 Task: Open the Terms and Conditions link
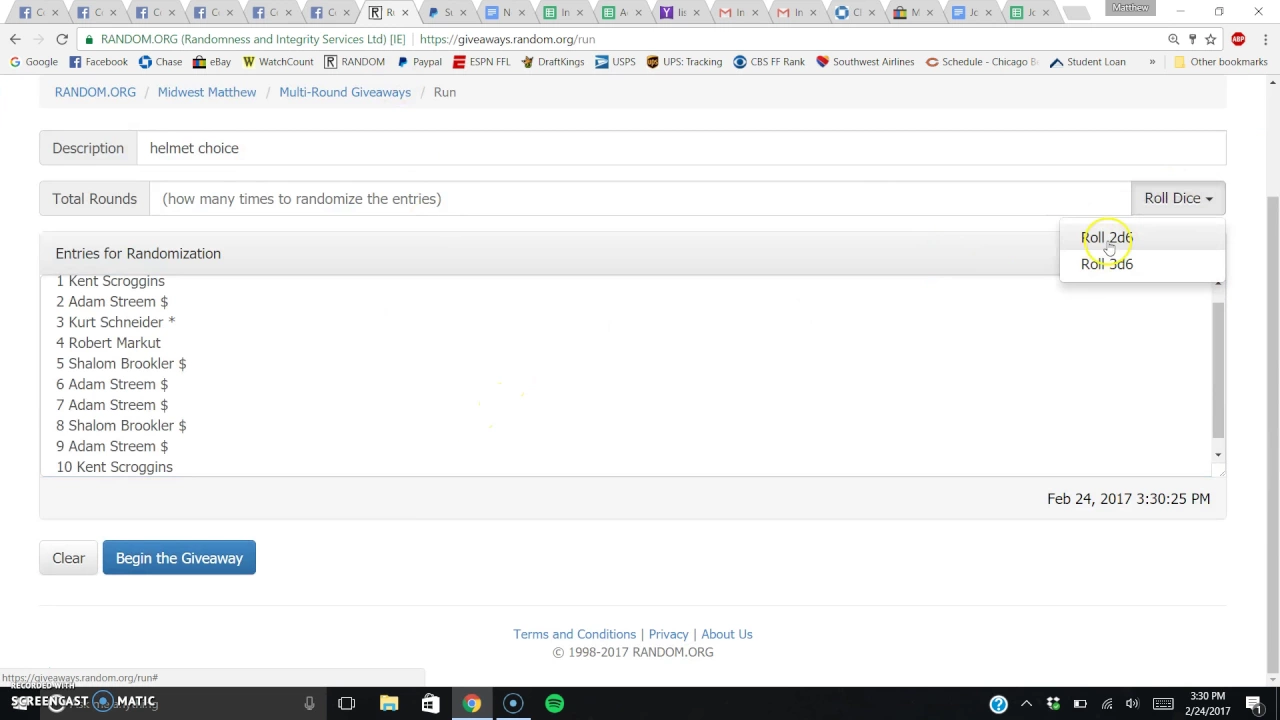coord(574,634)
